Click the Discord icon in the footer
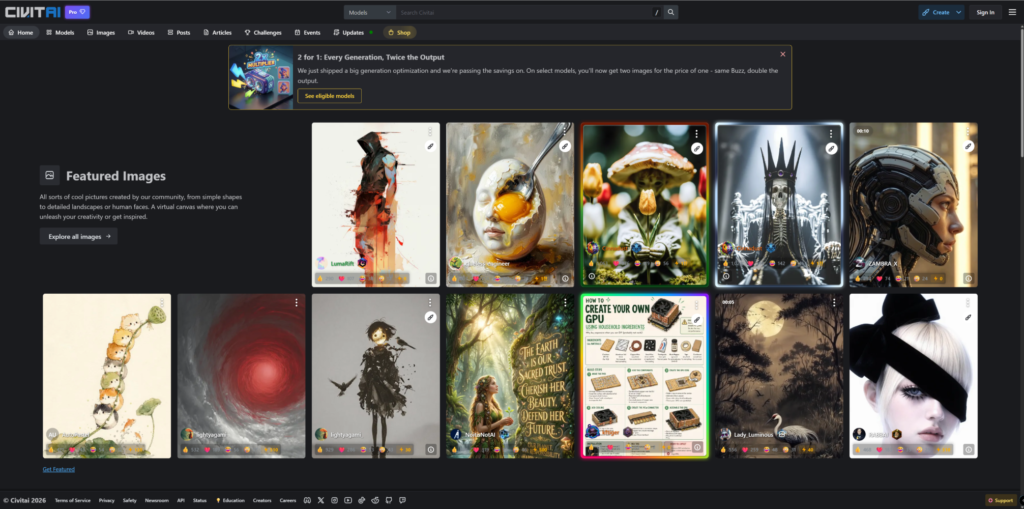The image size is (1024, 509). coord(307,501)
